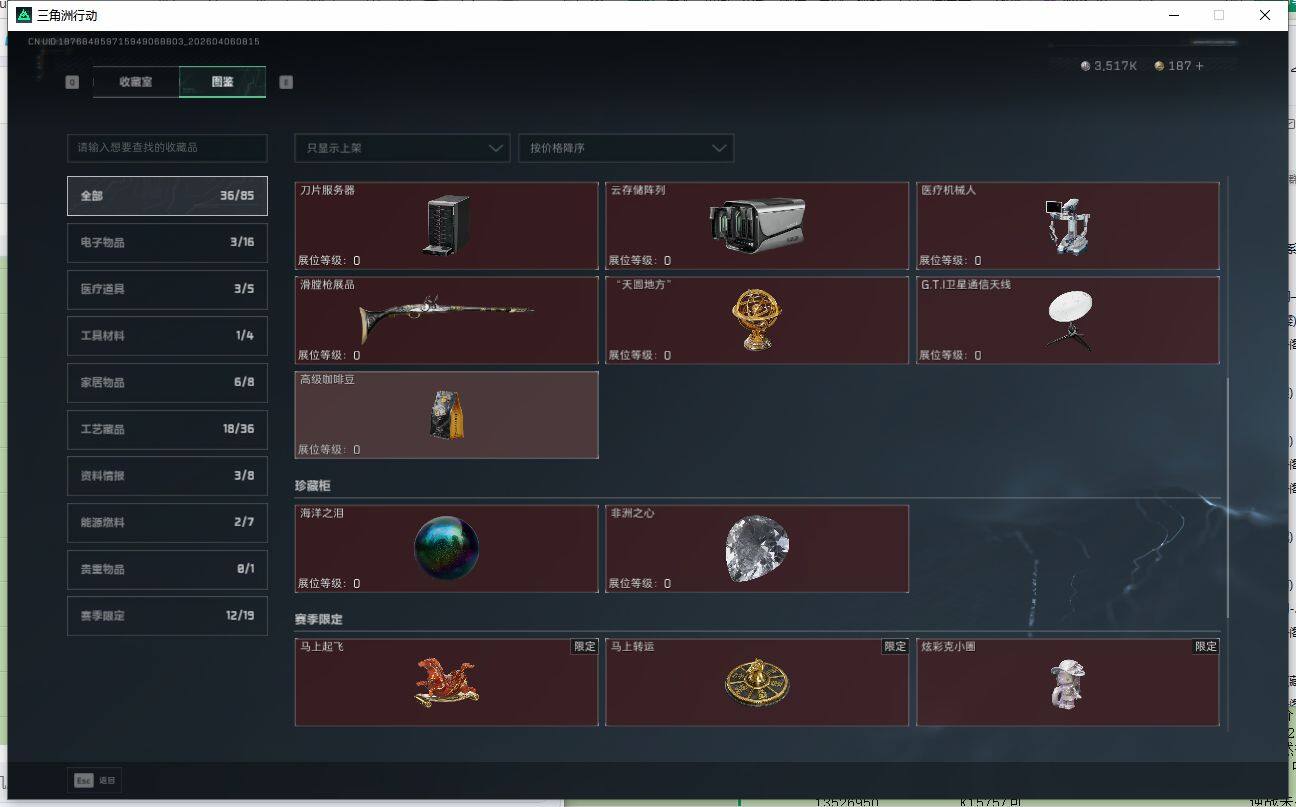Click the Esc 返回 back button

coord(95,780)
